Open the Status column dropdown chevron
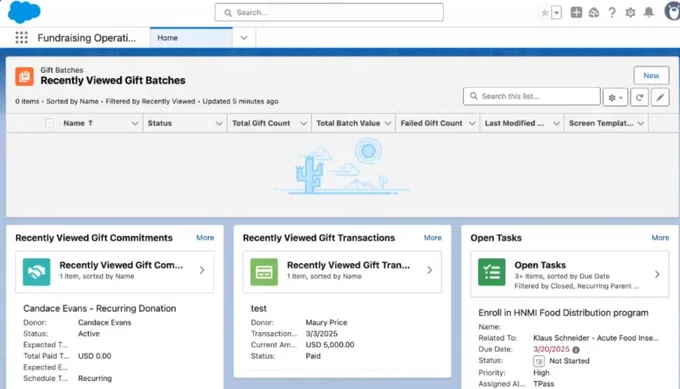The width and height of the screenshot is (680, 389). click(x=219, y=124)
